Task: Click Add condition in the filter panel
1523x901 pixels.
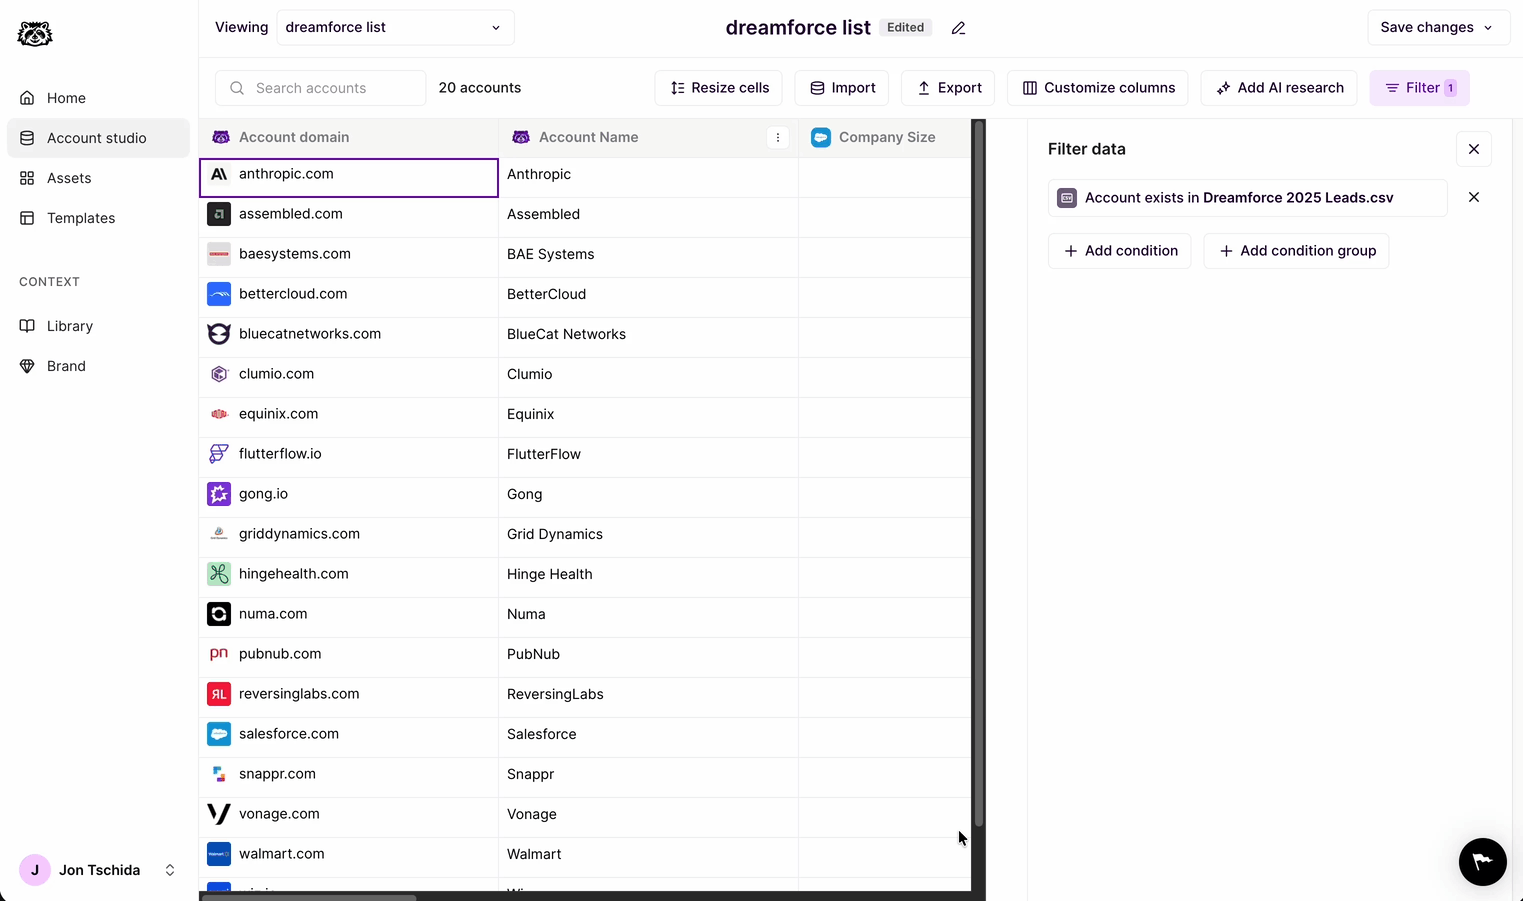Action: pos(1120,251)
